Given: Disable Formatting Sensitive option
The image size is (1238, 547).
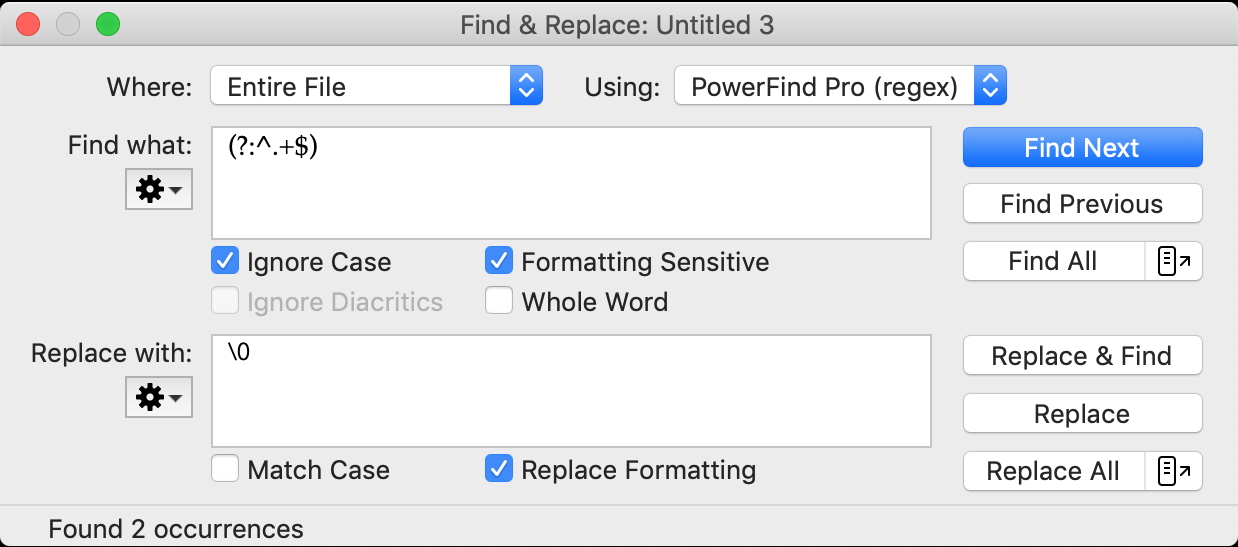Looking at the screenshot, I should [x=499, y=262].
